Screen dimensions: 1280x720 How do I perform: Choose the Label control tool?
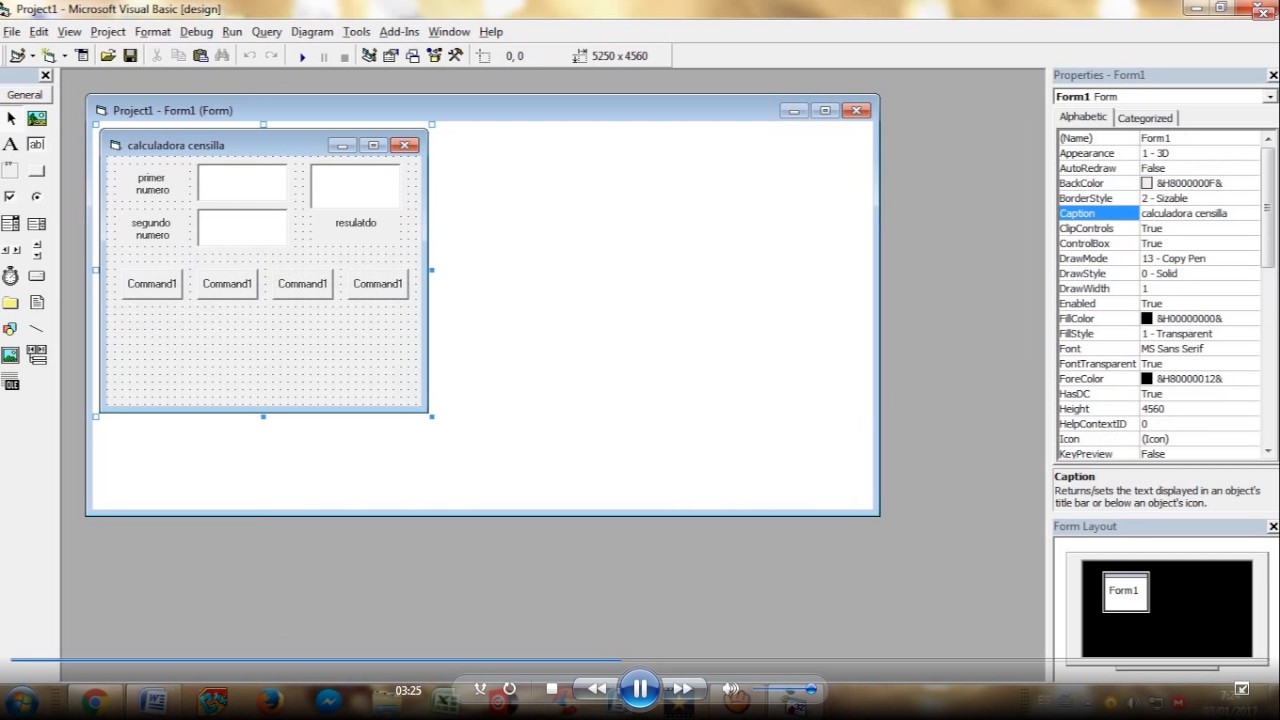11,144
